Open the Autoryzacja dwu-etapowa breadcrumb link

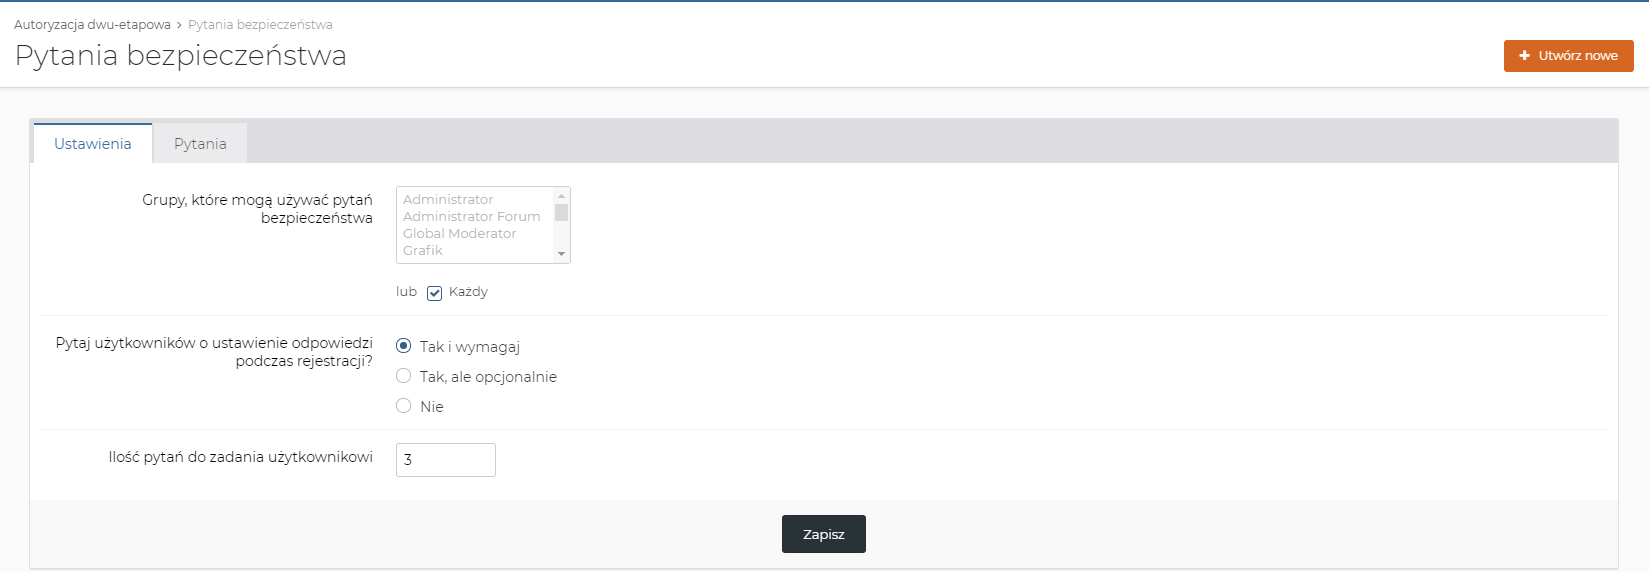pyautogui.click(x=92, y=25)
